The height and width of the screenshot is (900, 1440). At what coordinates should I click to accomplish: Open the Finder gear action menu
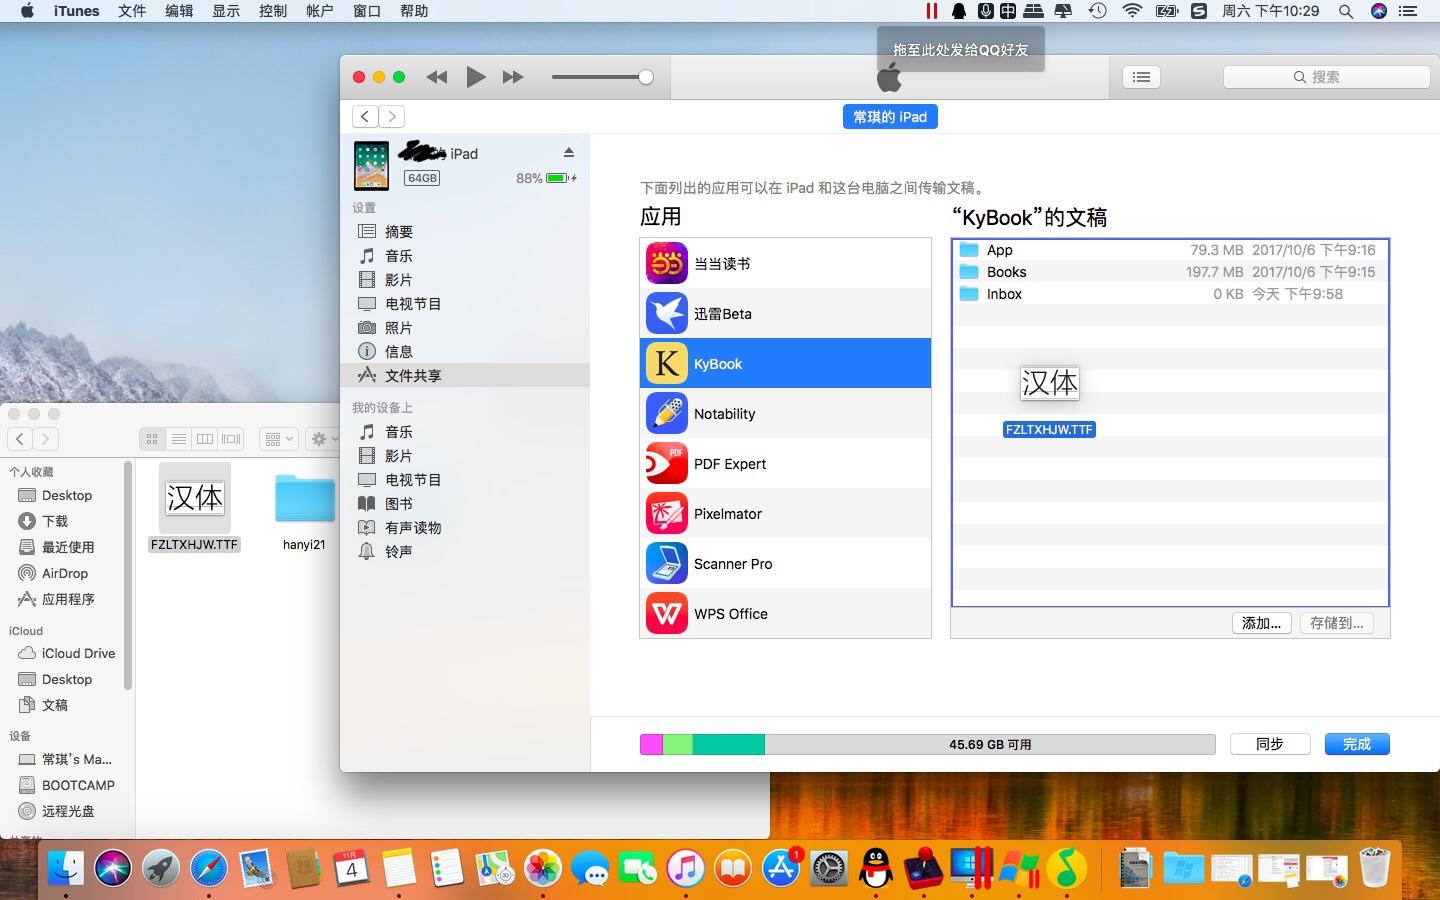point(322,439)
